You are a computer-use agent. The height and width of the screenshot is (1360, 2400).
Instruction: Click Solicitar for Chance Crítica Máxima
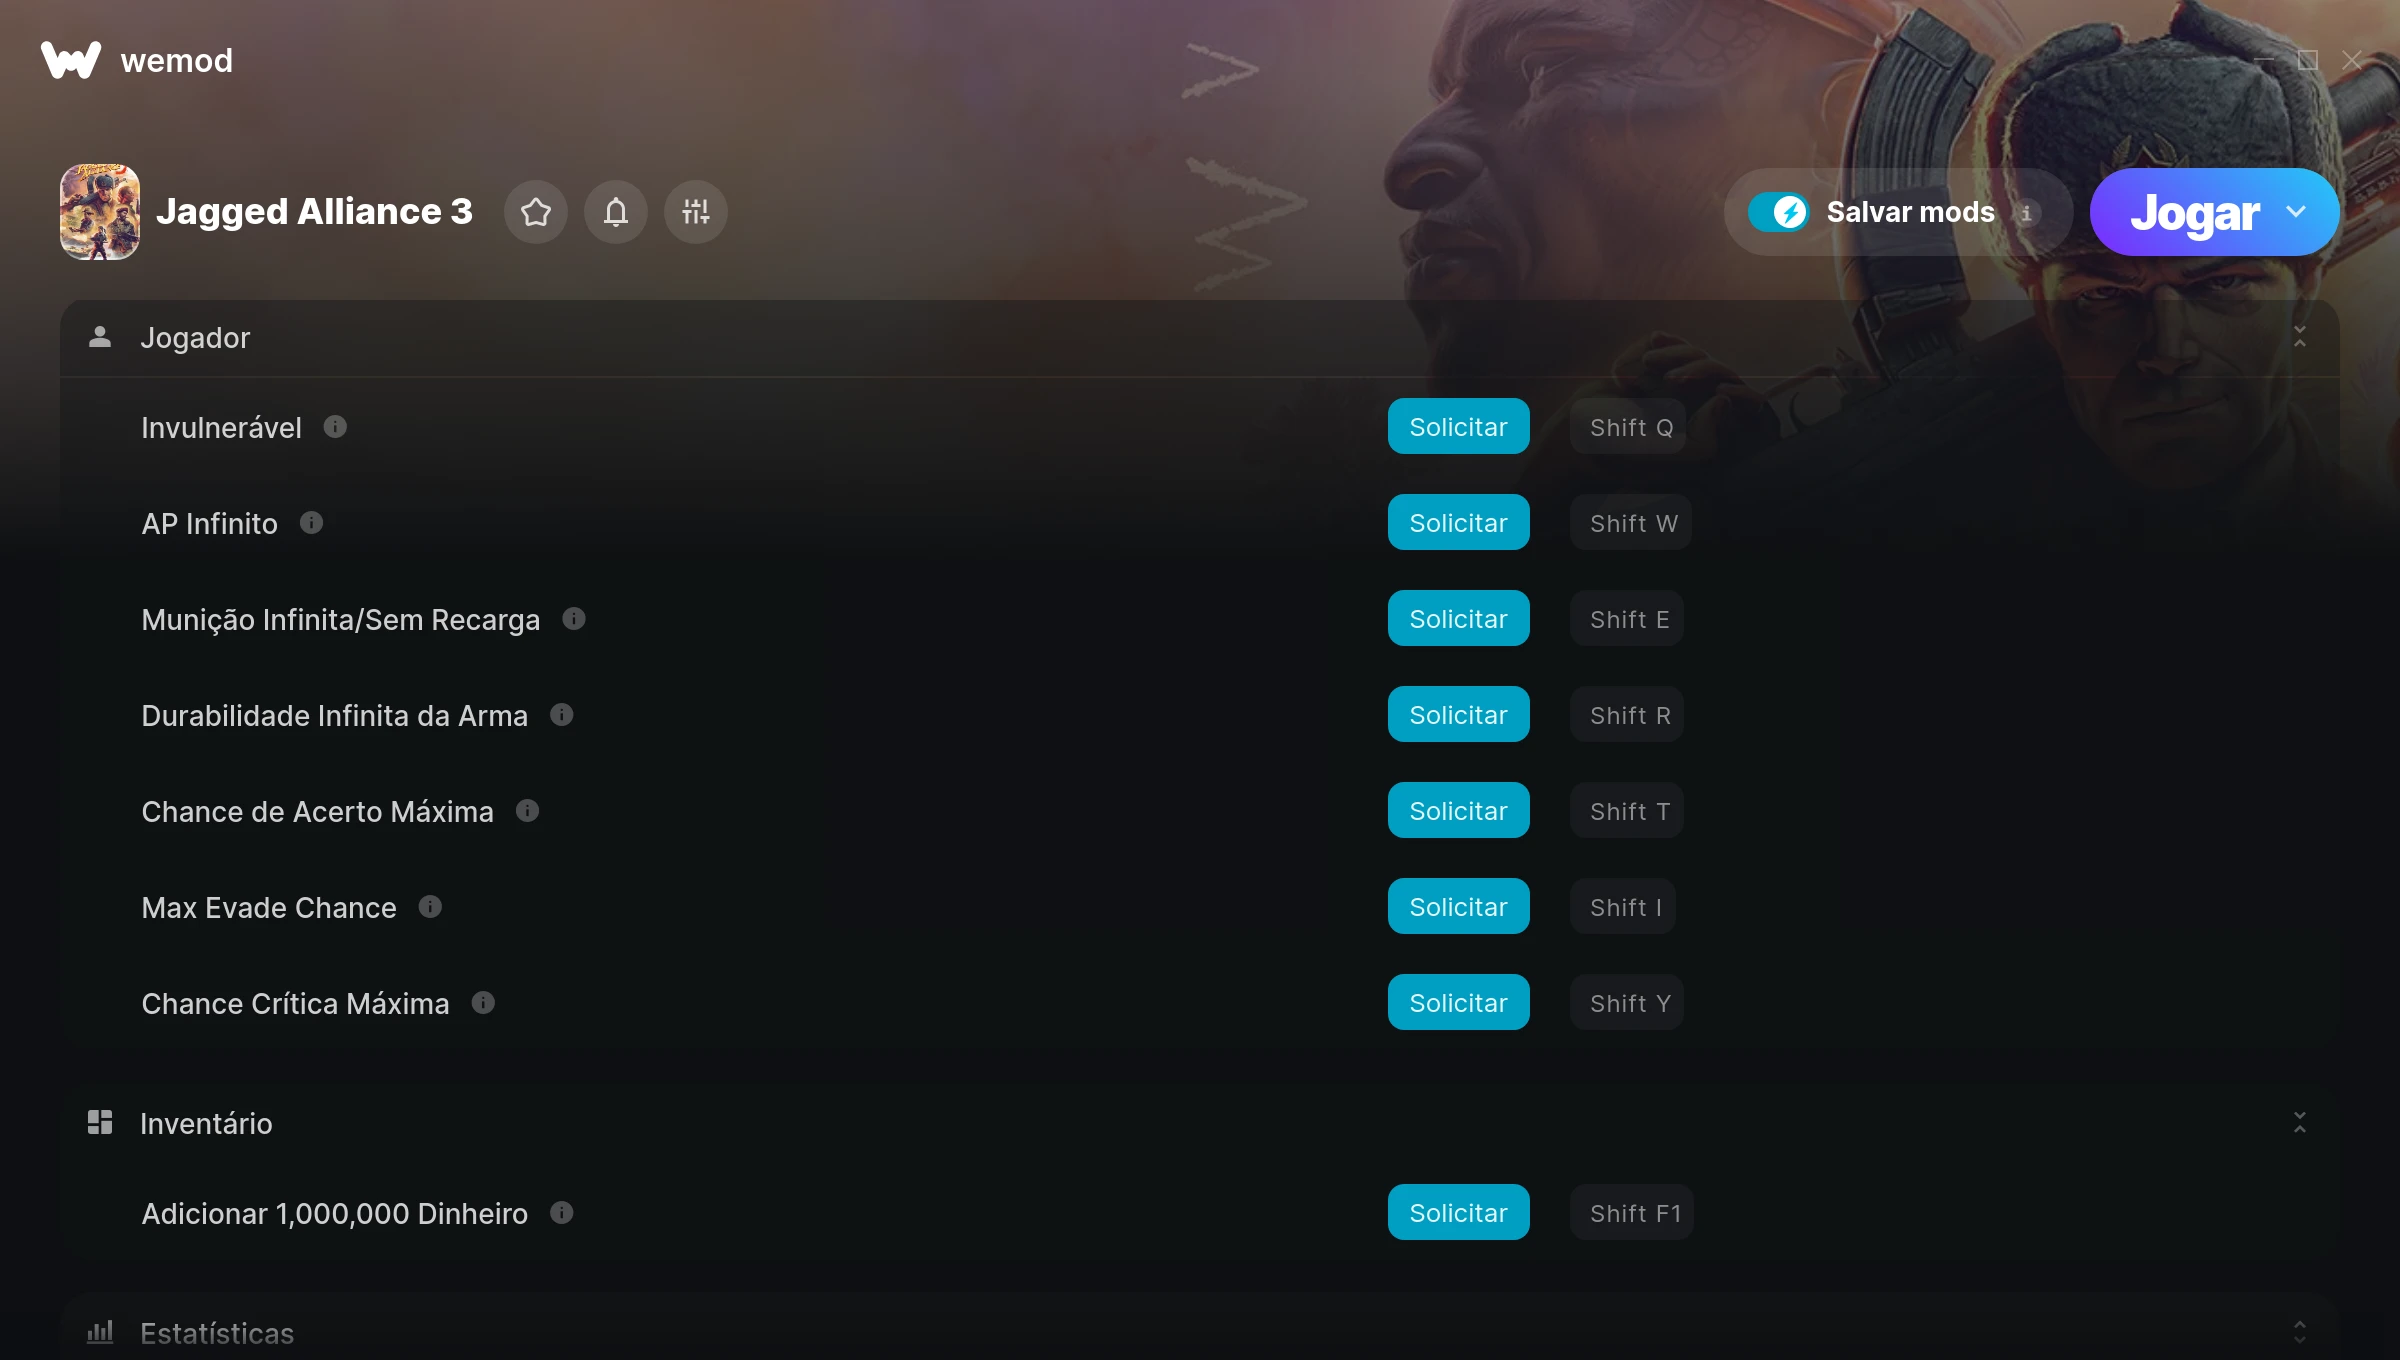[x=1458, y=1003]
